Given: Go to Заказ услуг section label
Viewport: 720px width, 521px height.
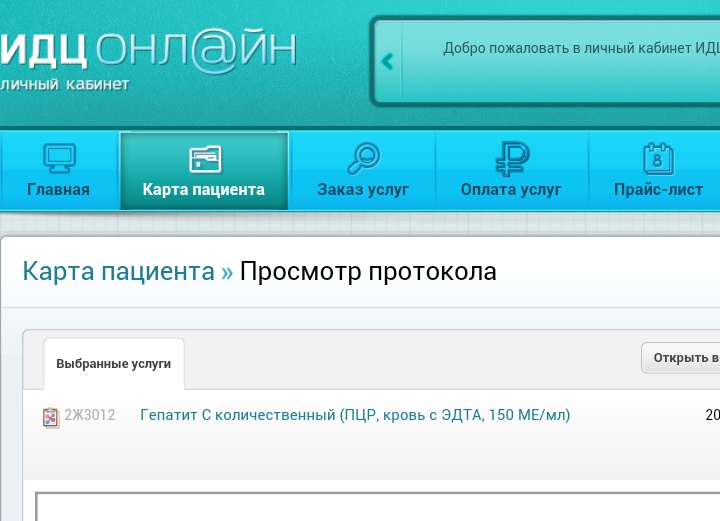Looking at the screenshot, I should coord(362,189).
